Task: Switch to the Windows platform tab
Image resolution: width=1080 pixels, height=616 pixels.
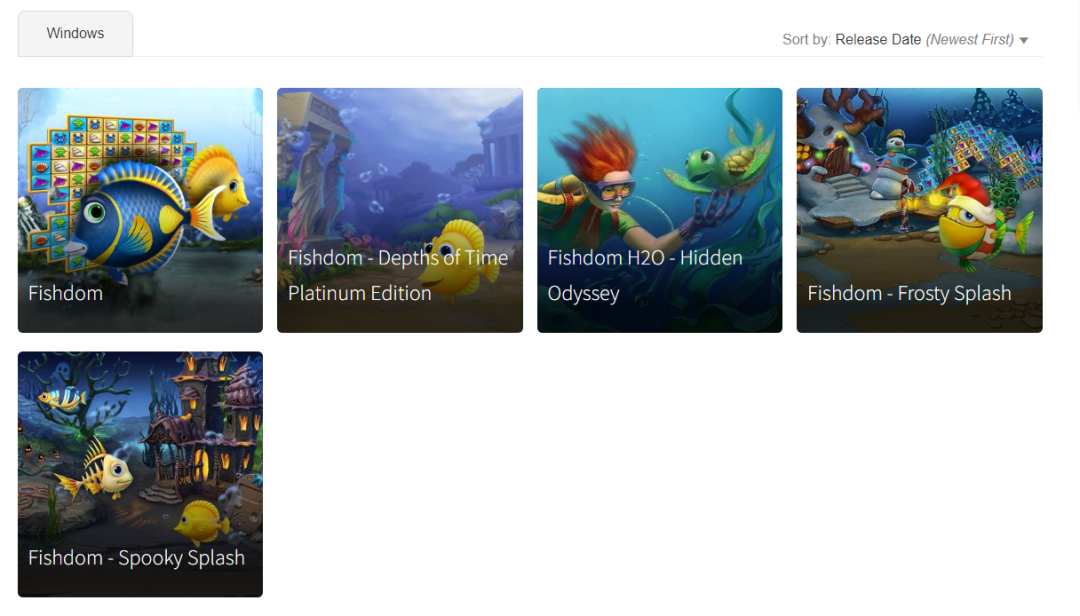Action: [75, 33]
